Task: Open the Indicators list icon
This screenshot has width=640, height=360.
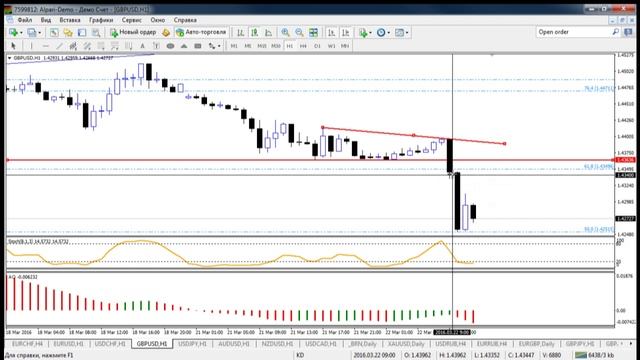Action: coord(362,32)
